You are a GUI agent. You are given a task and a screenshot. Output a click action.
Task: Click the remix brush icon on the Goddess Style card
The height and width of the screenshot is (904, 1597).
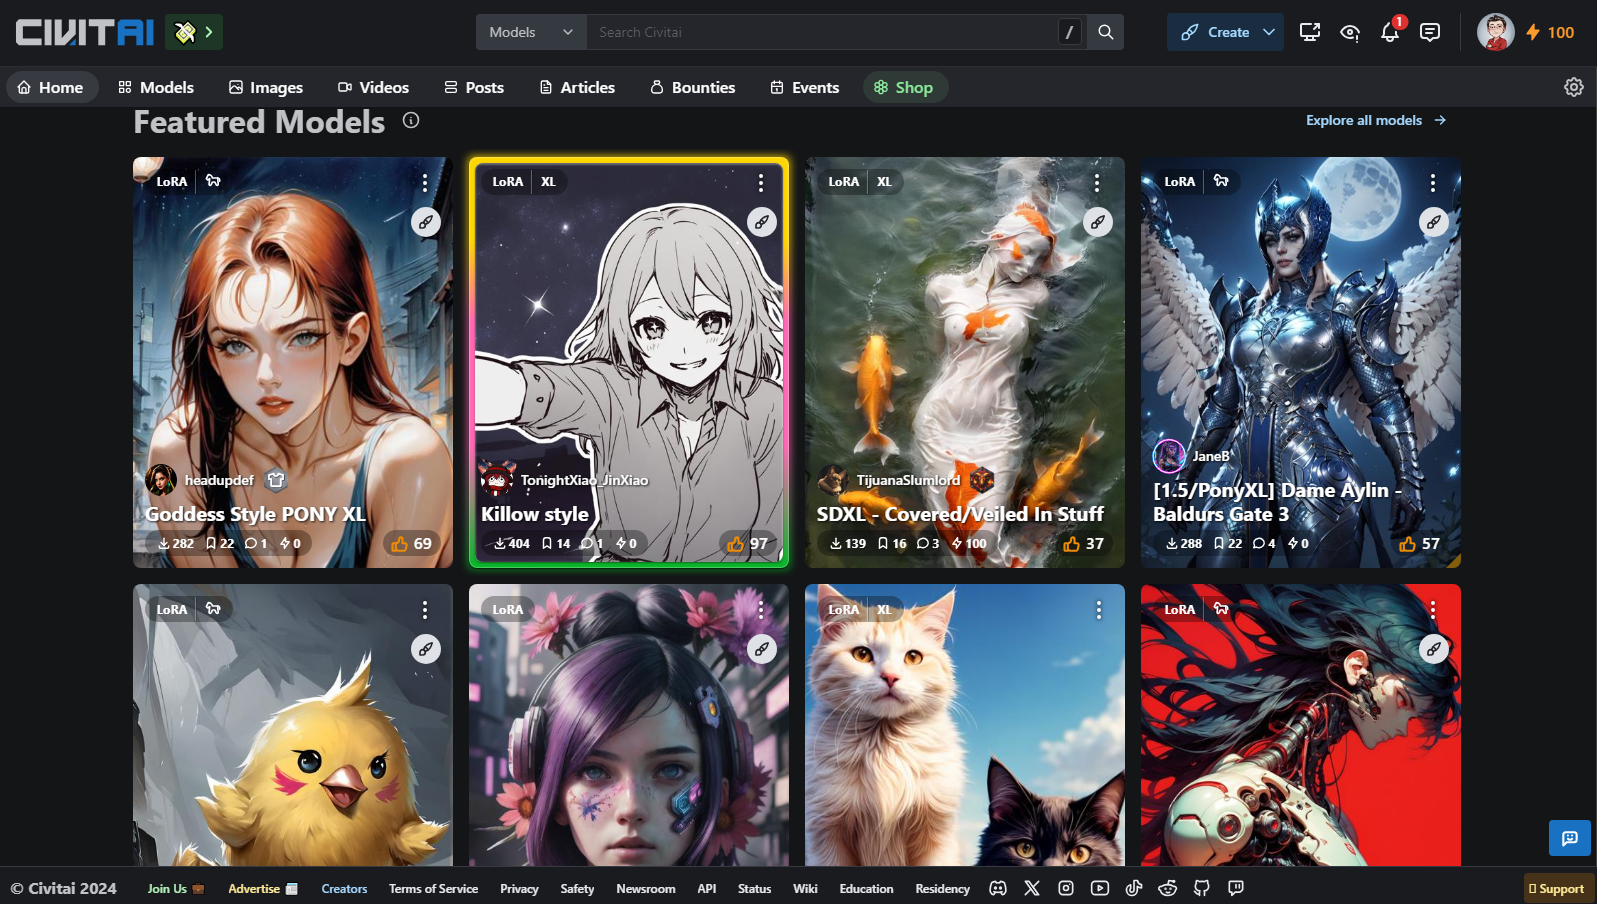tap(426, 222)
